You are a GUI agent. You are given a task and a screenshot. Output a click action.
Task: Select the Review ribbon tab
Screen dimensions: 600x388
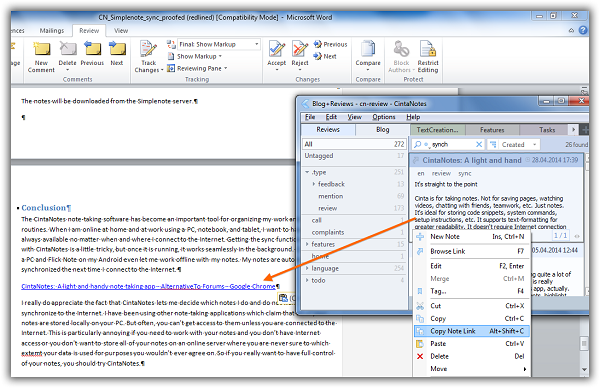tap(89, 31)
